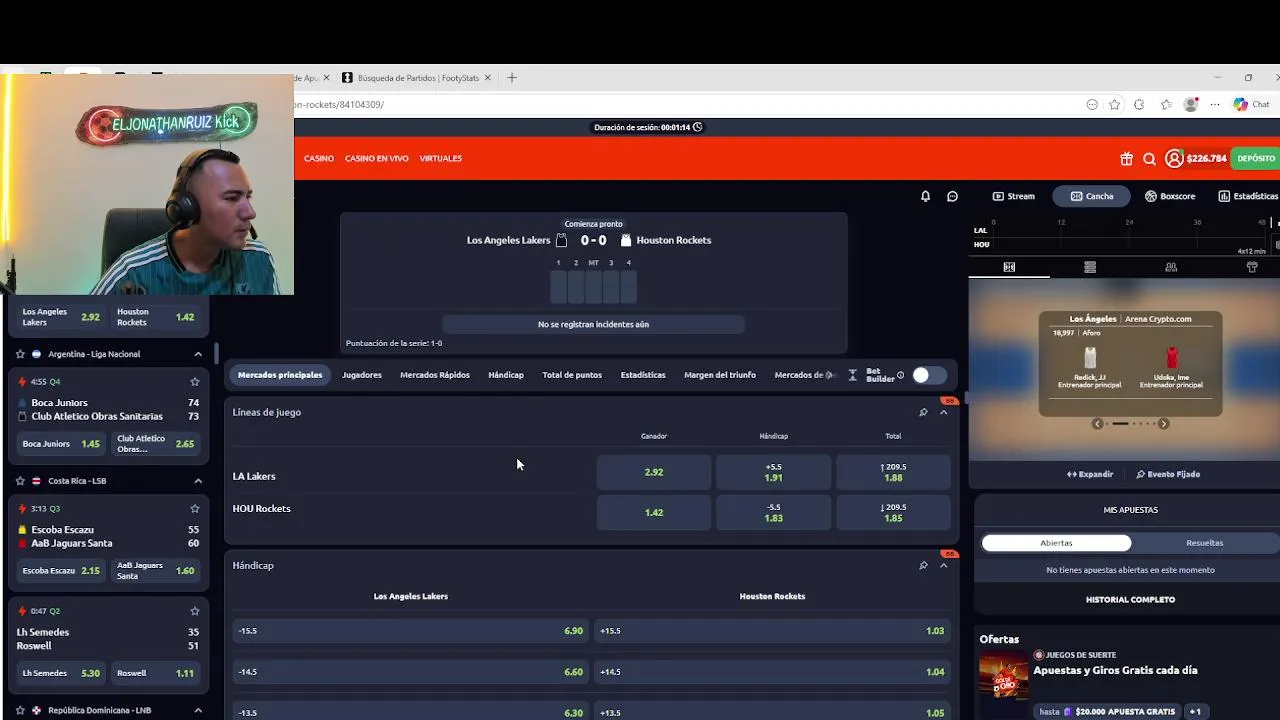The image size is (1280, 720).
Task: Open the Margen del triunfo tab
Action: pos(720,375)
